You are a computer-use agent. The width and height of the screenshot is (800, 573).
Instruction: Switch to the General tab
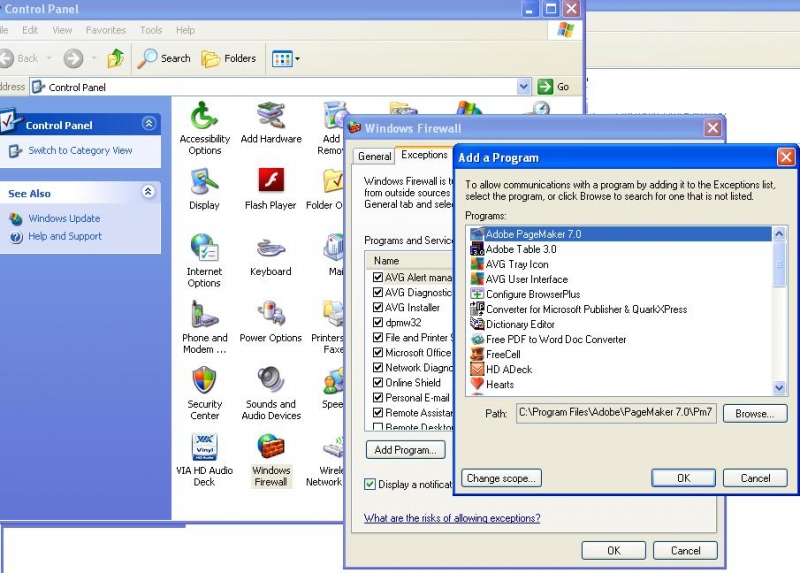pyautogui.click(x=374, y=156)
